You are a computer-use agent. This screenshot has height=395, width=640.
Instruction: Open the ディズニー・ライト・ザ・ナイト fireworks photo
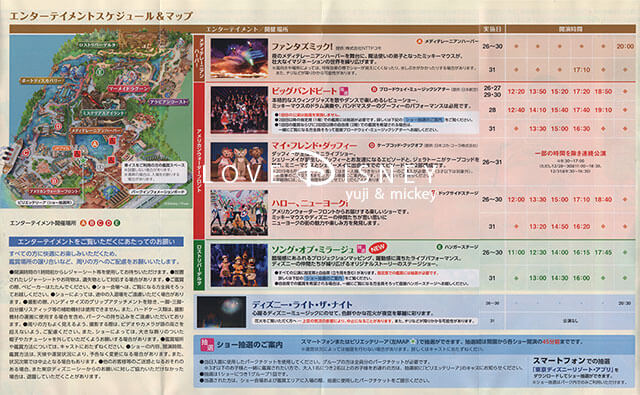(221, 312)
